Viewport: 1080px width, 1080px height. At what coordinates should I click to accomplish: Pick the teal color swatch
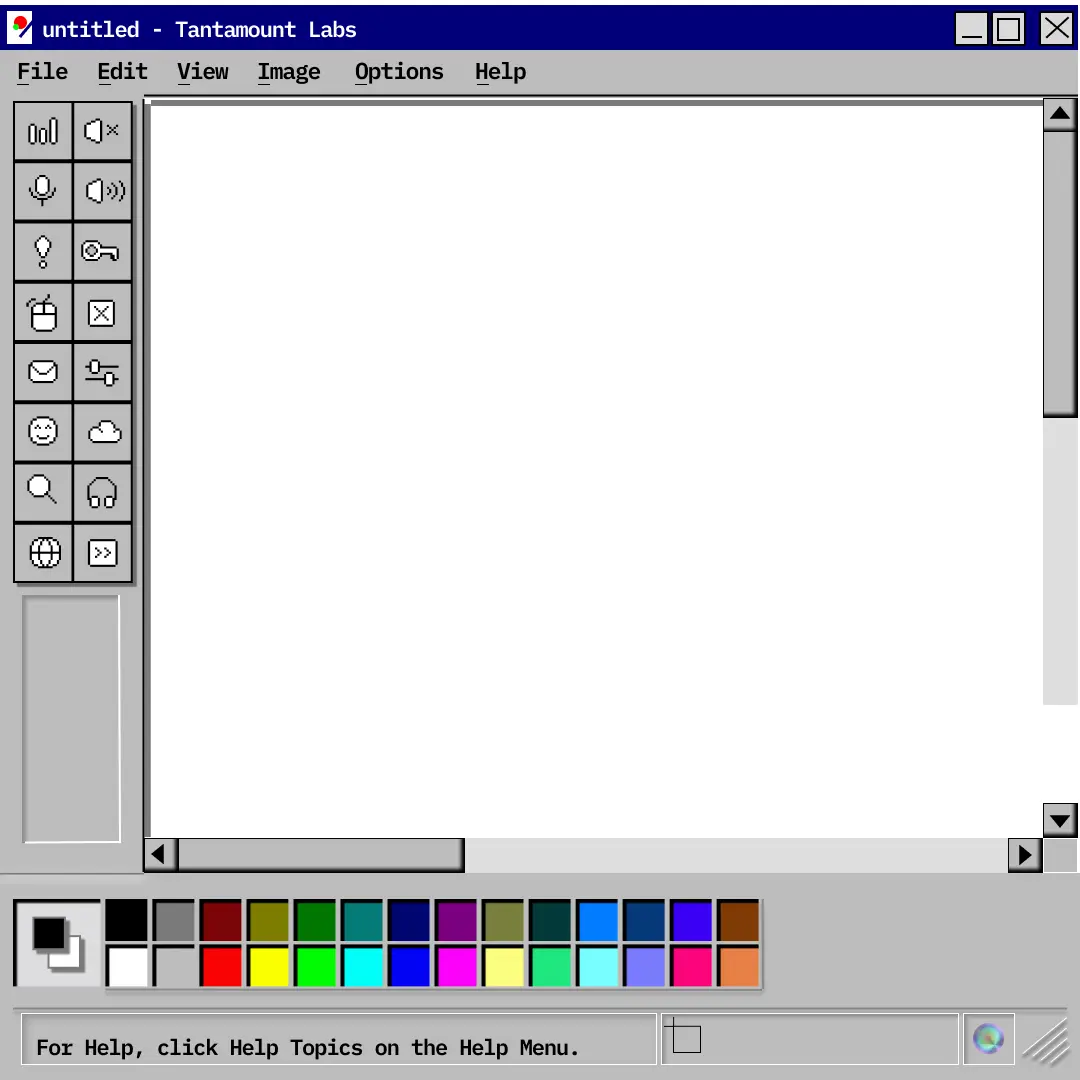(x=362, y=920)
